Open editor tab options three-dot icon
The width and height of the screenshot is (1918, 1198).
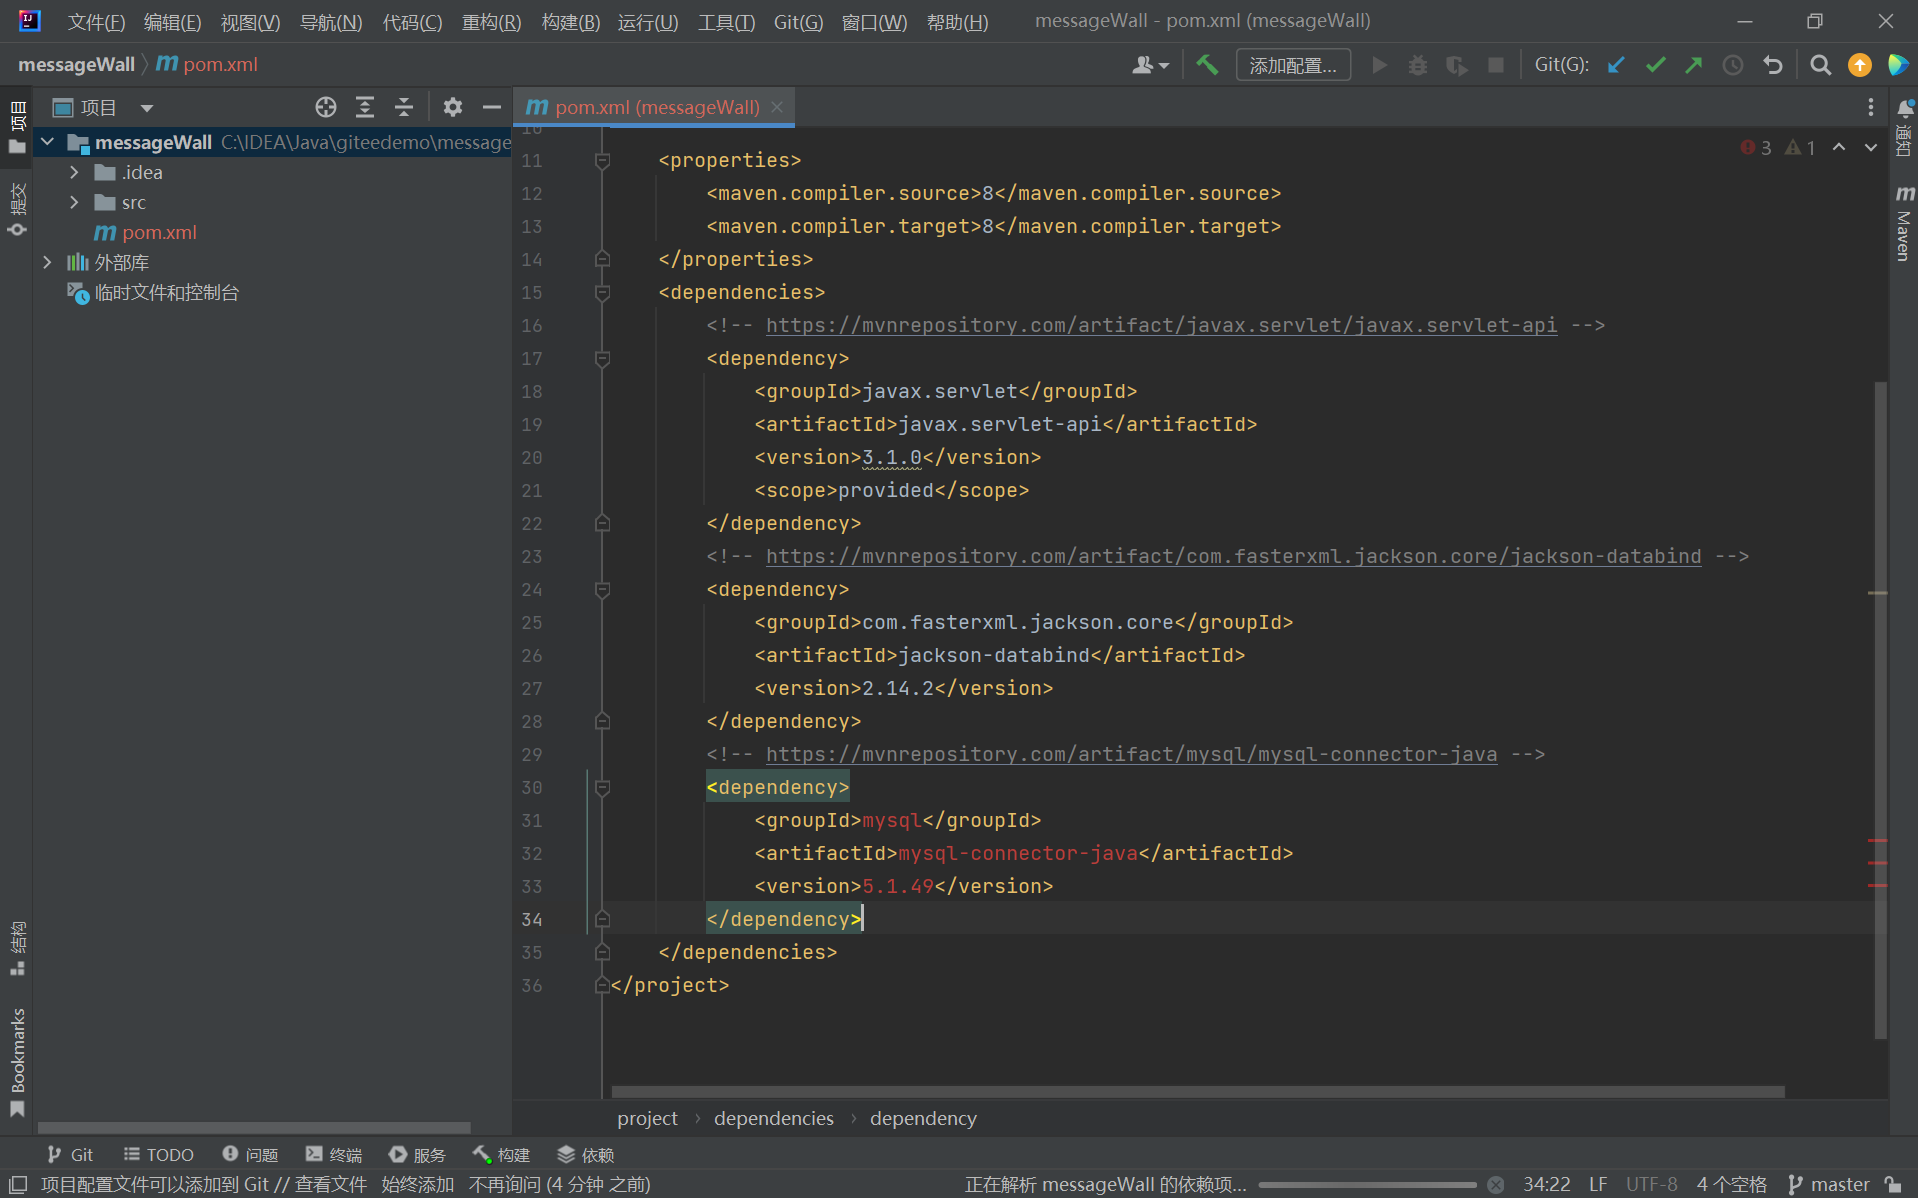[1870, 107]
